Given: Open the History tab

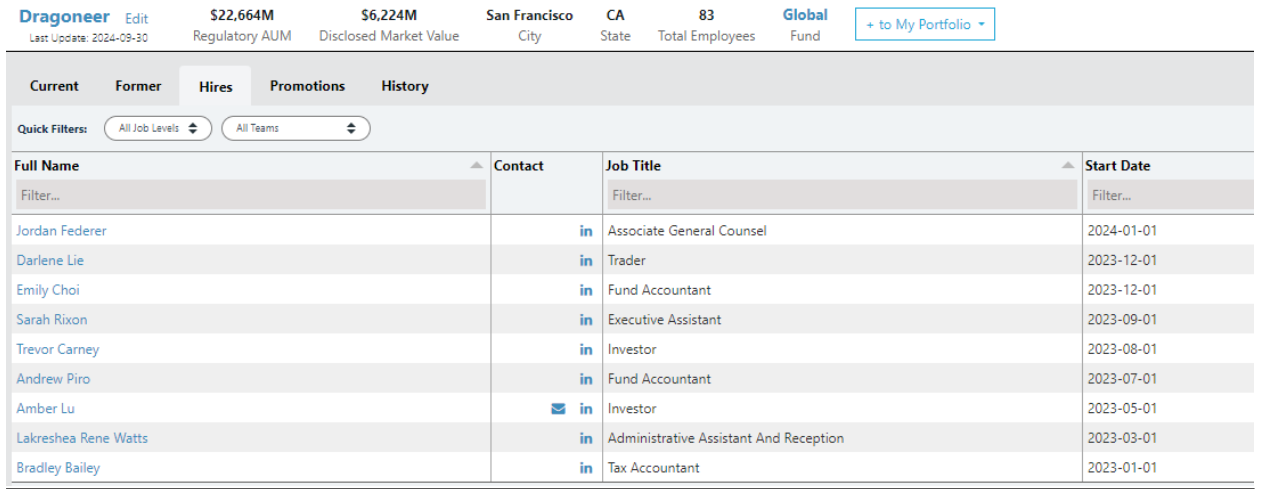Looking at the screenshot, I should click(x=404, y=86).
